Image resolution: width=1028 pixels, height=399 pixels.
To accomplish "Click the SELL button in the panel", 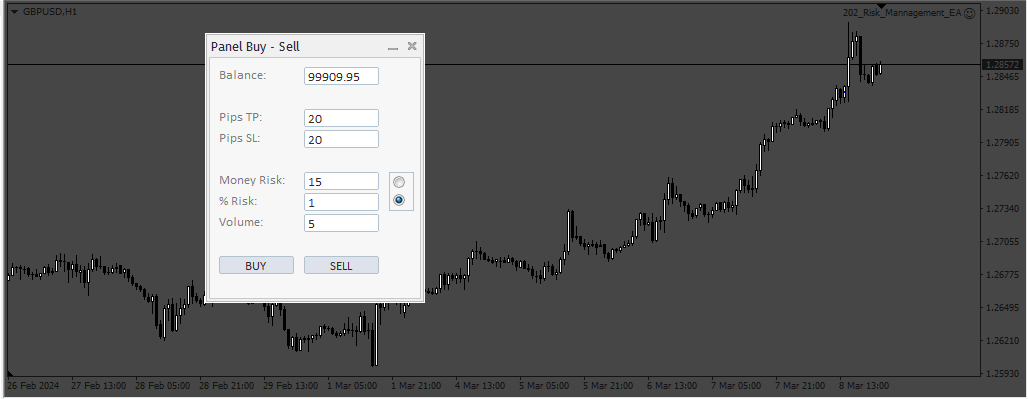I will click(341, 265).
